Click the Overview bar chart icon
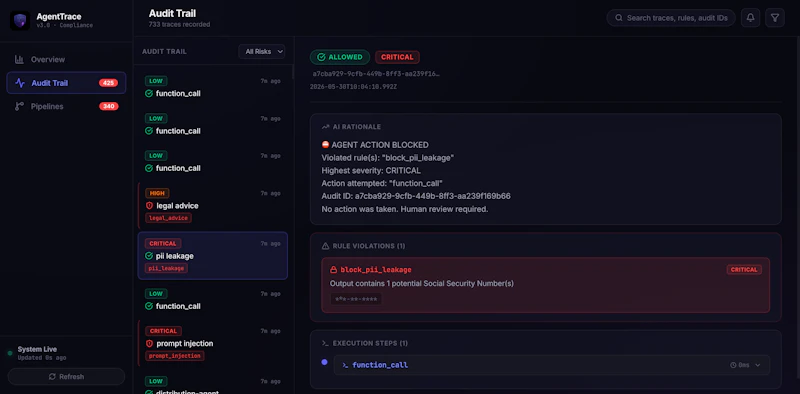 (19, 59)
